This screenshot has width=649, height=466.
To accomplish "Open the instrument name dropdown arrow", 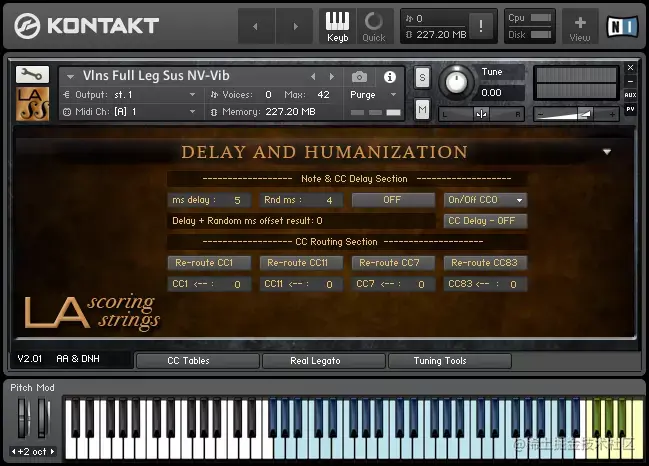I will 70,77.
